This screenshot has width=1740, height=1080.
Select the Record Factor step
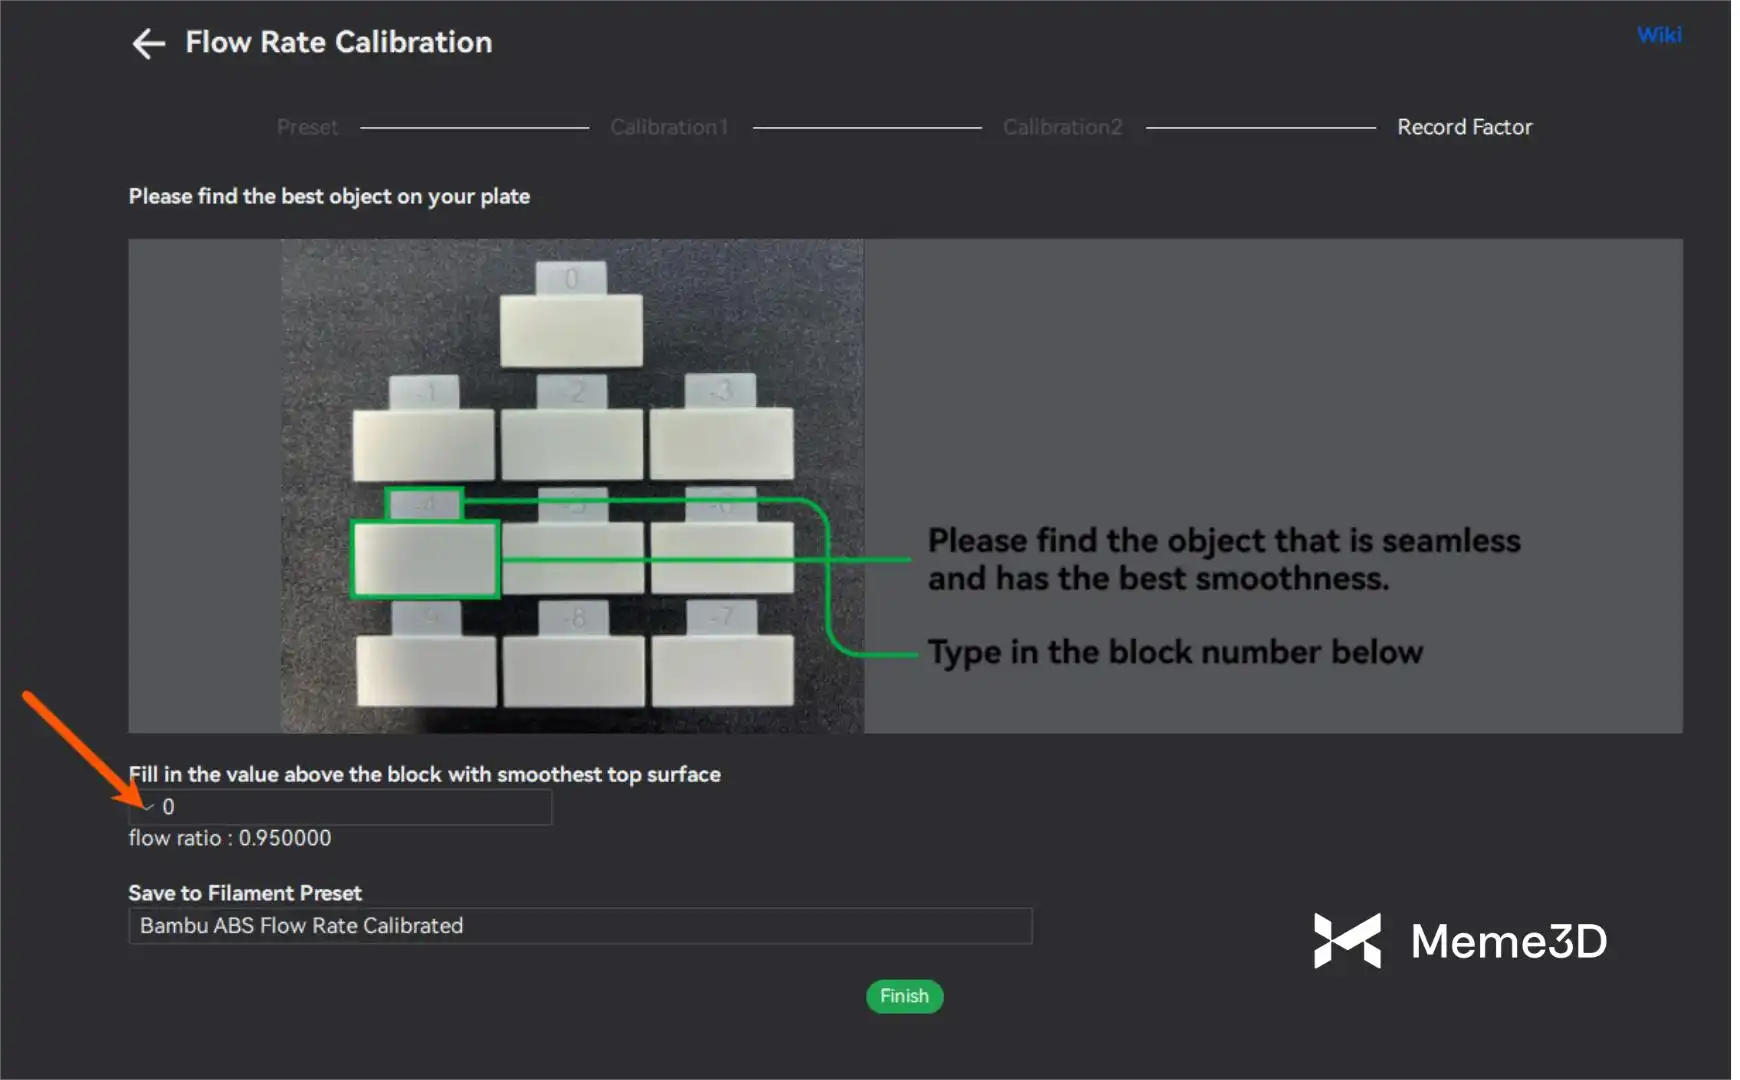click(1464, 127)
